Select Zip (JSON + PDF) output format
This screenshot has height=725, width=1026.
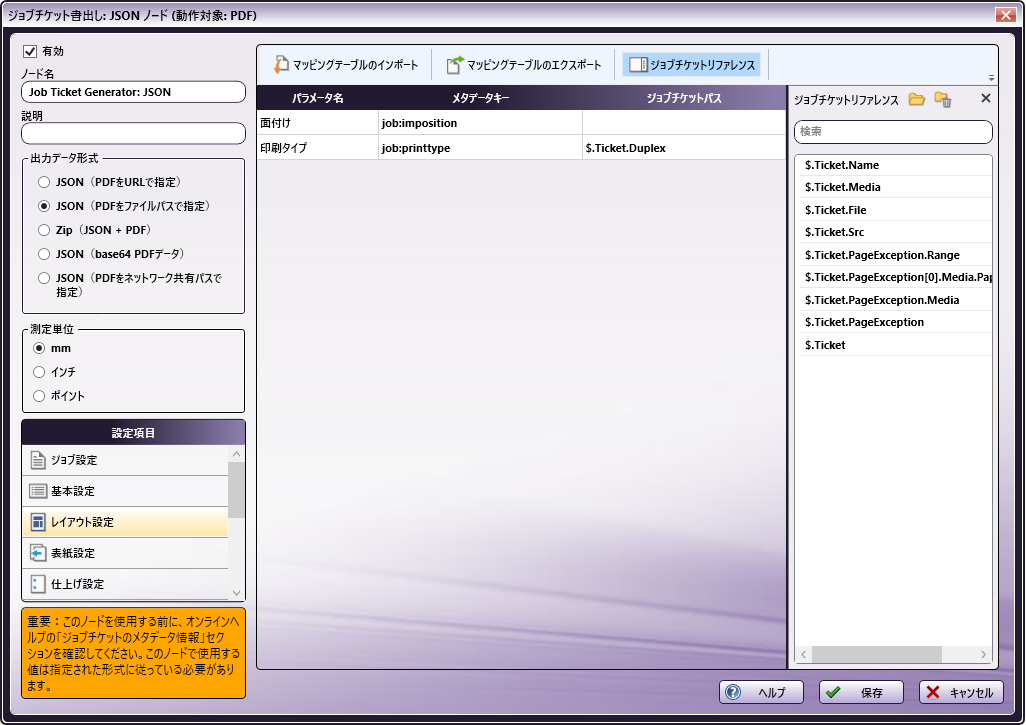pos(44,230)
